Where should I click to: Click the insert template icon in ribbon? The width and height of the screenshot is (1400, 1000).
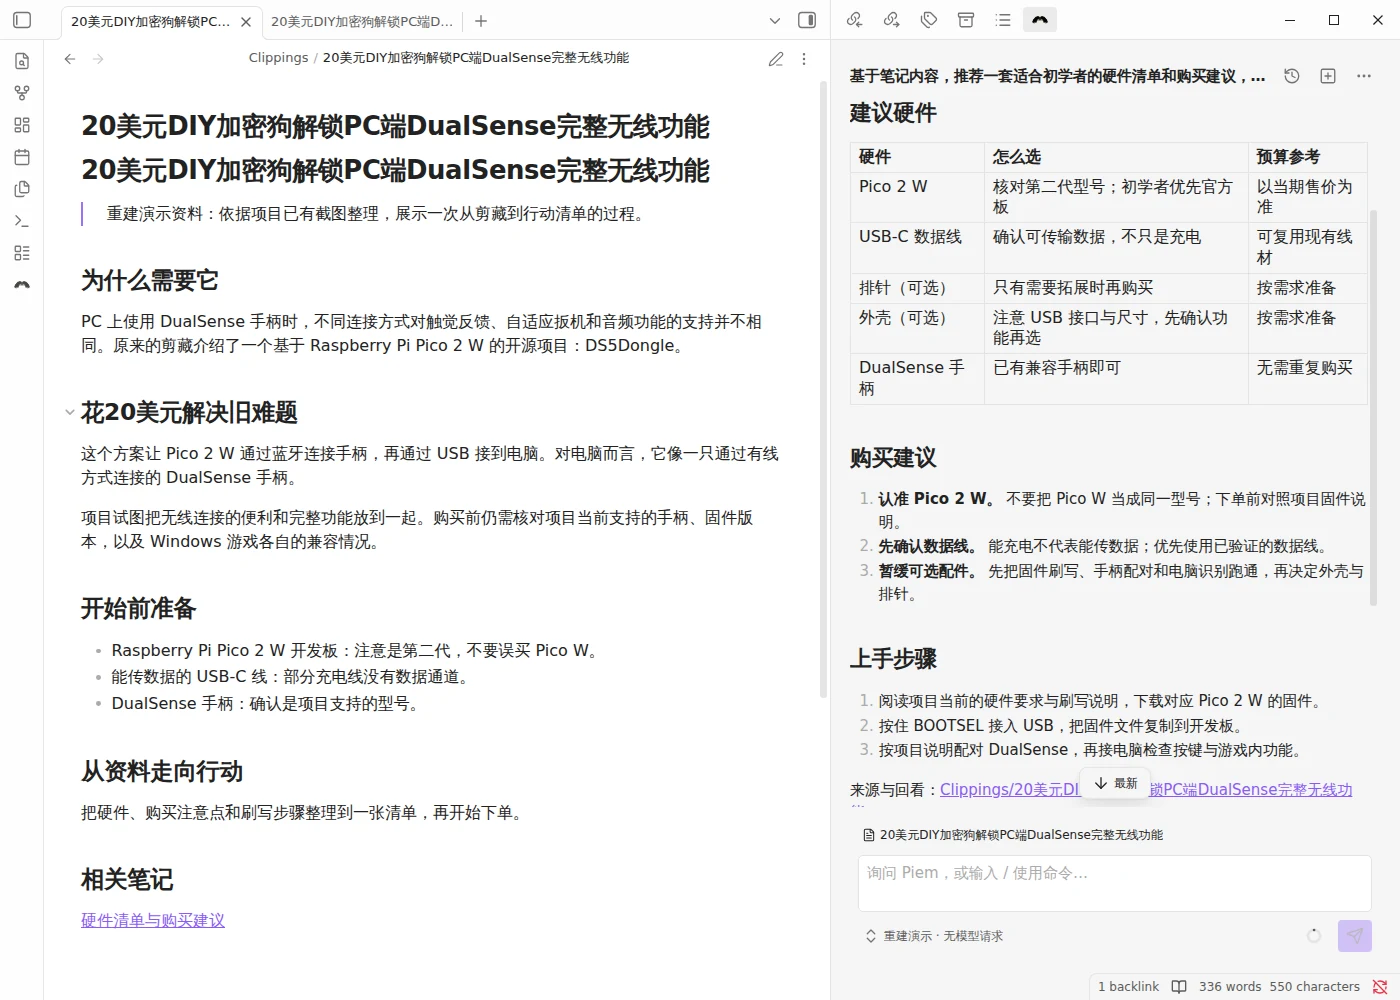(x=22, y=189)
